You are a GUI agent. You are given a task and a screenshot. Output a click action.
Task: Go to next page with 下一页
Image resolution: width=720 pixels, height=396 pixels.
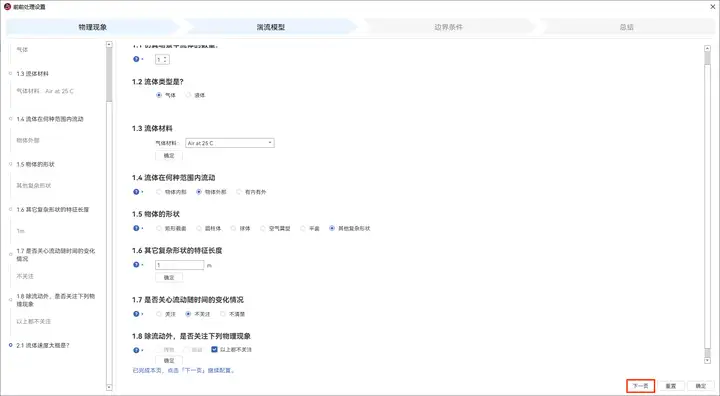641,386
